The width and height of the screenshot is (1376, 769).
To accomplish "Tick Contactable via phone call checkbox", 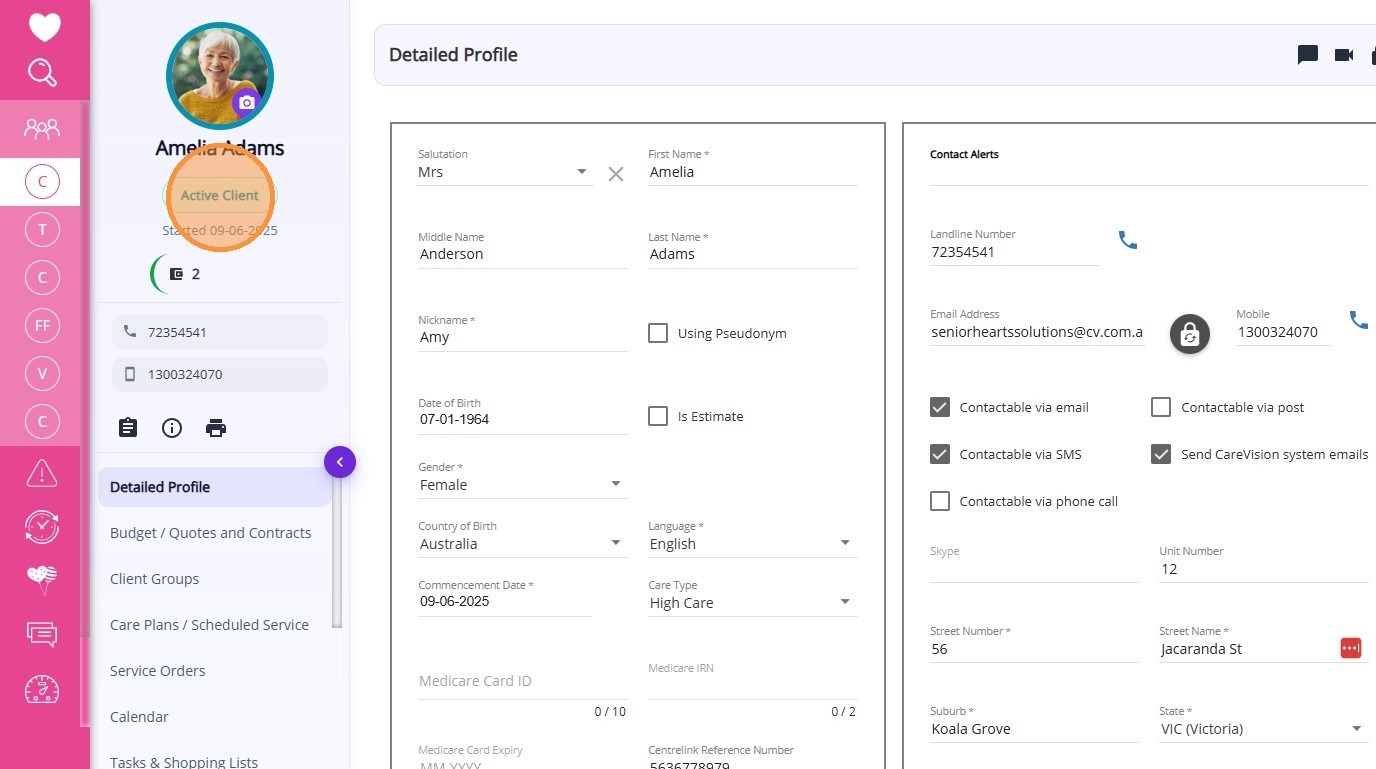I will pos(940,501).
